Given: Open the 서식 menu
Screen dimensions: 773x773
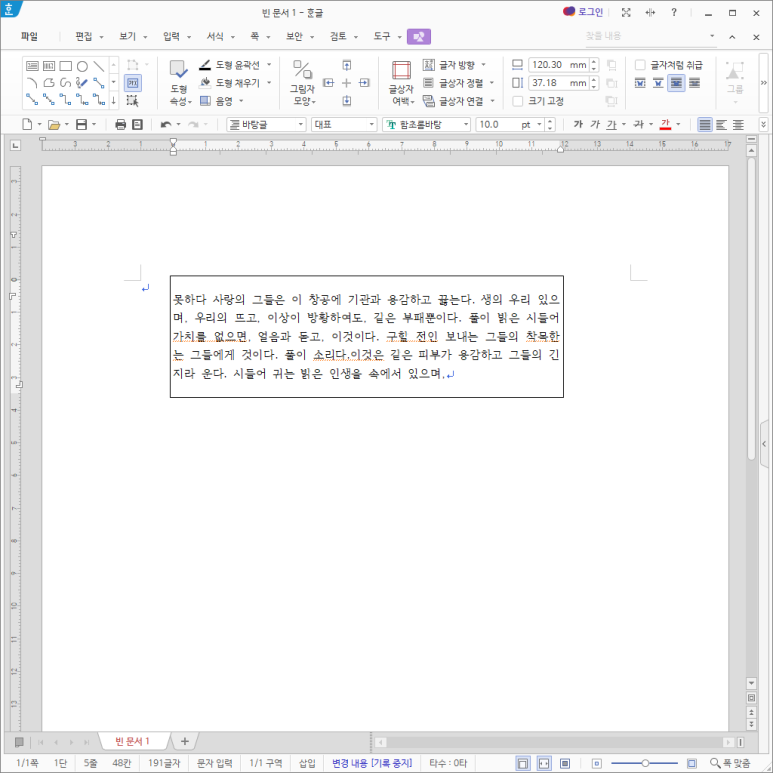Looking at the screenshot, I should (220, 36).
